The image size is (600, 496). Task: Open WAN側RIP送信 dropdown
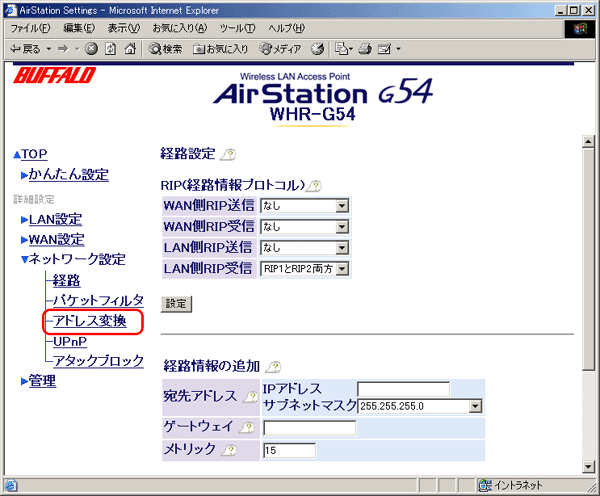(x=304, y=206)
